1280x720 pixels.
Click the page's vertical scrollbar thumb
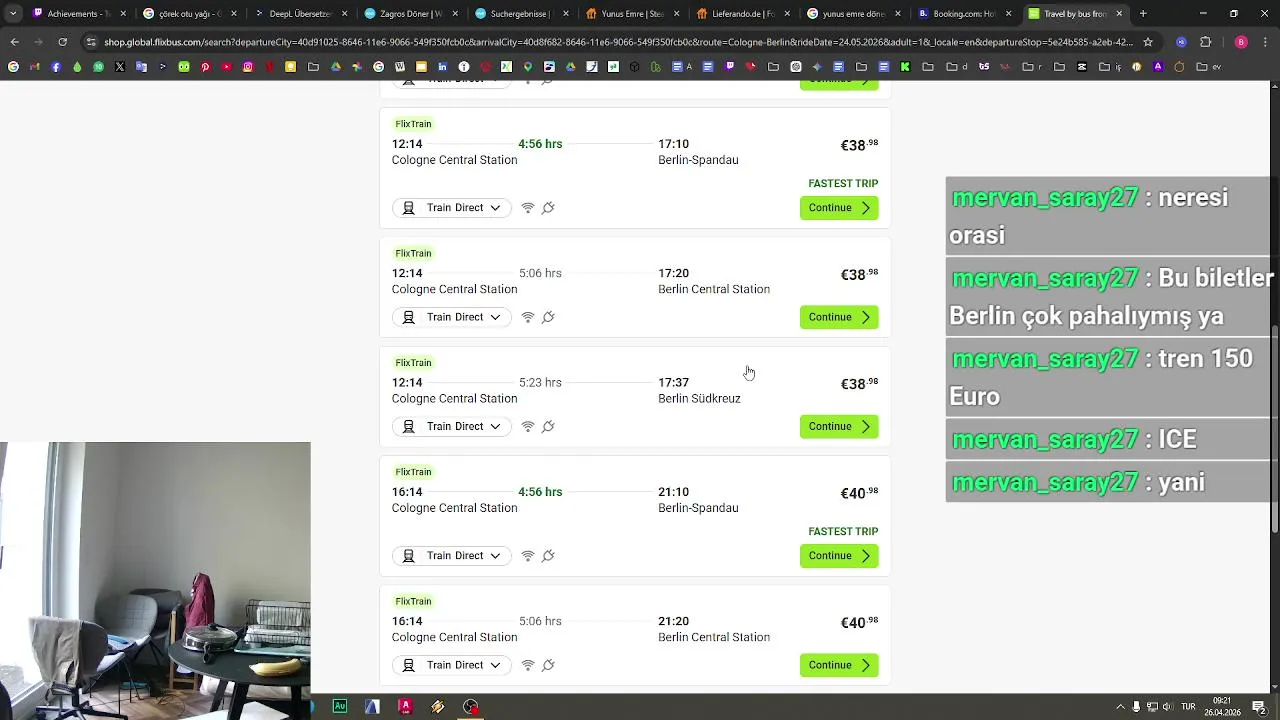pyautogui.click(x=1274, y=429)
